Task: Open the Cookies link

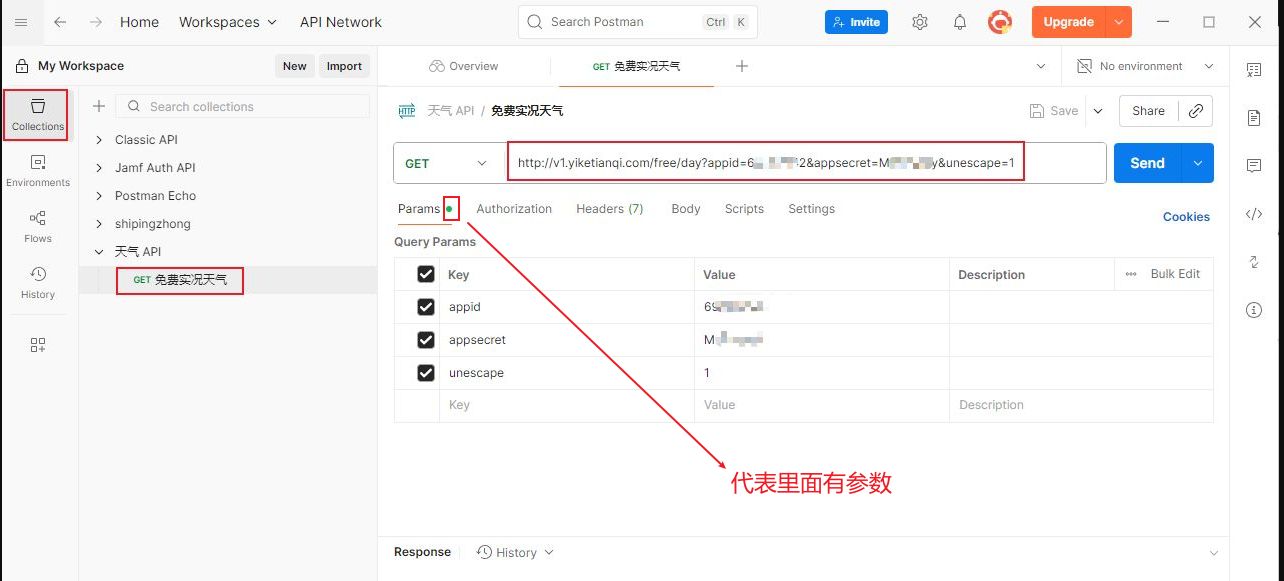Action: [x=1186, y=217]
